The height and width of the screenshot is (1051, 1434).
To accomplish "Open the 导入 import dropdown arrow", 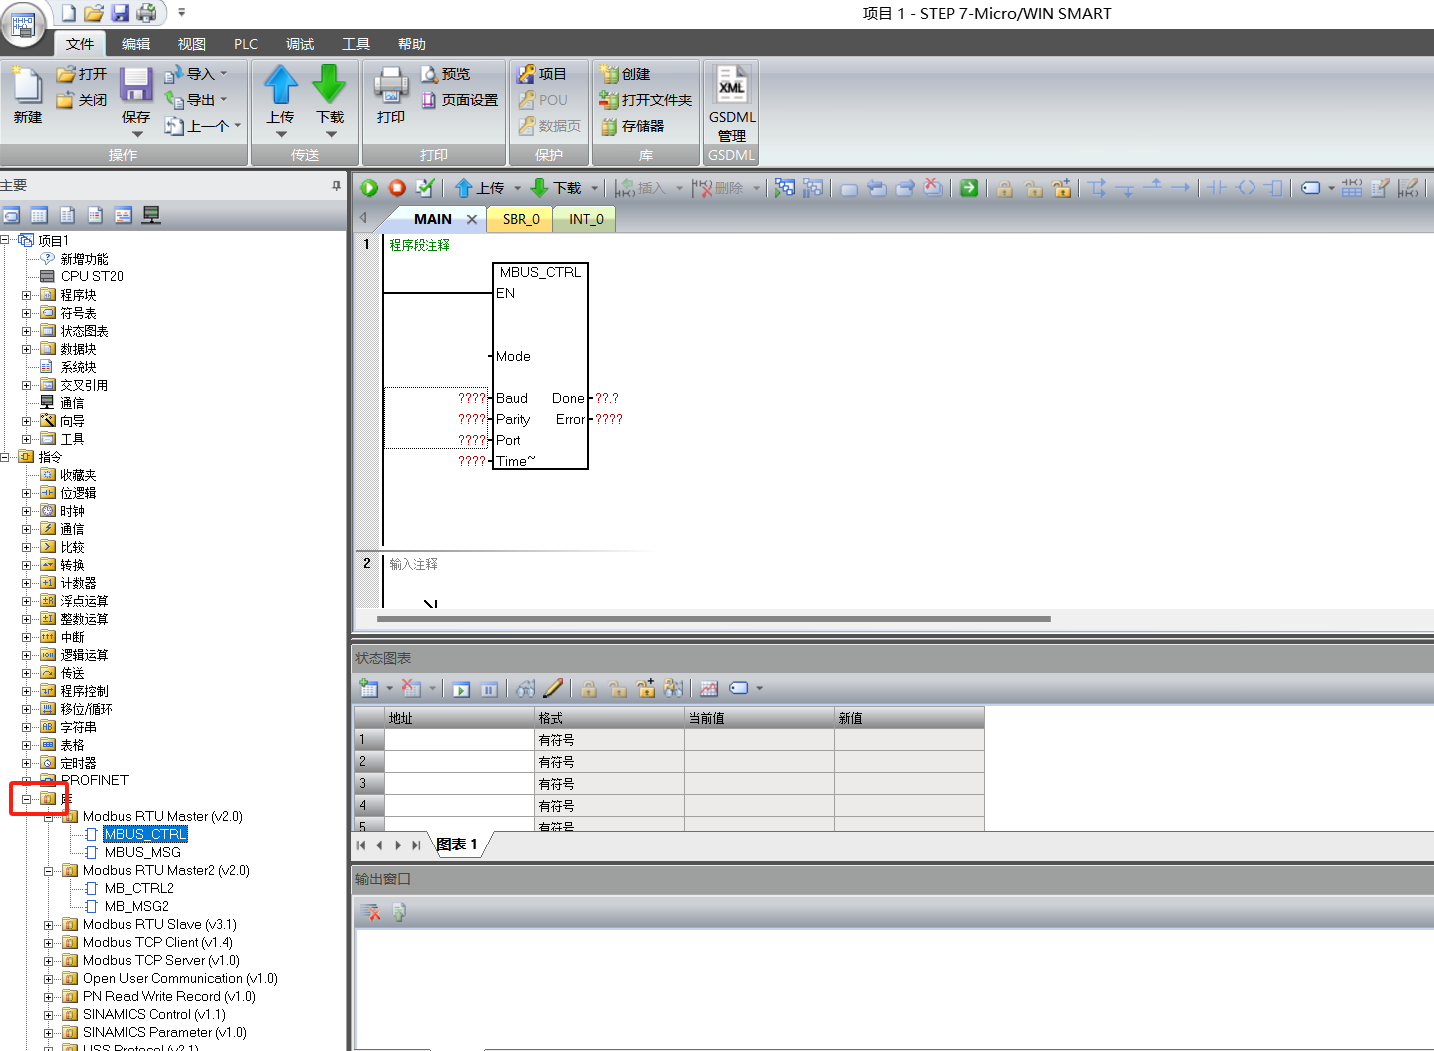I will tap(224, 74).
